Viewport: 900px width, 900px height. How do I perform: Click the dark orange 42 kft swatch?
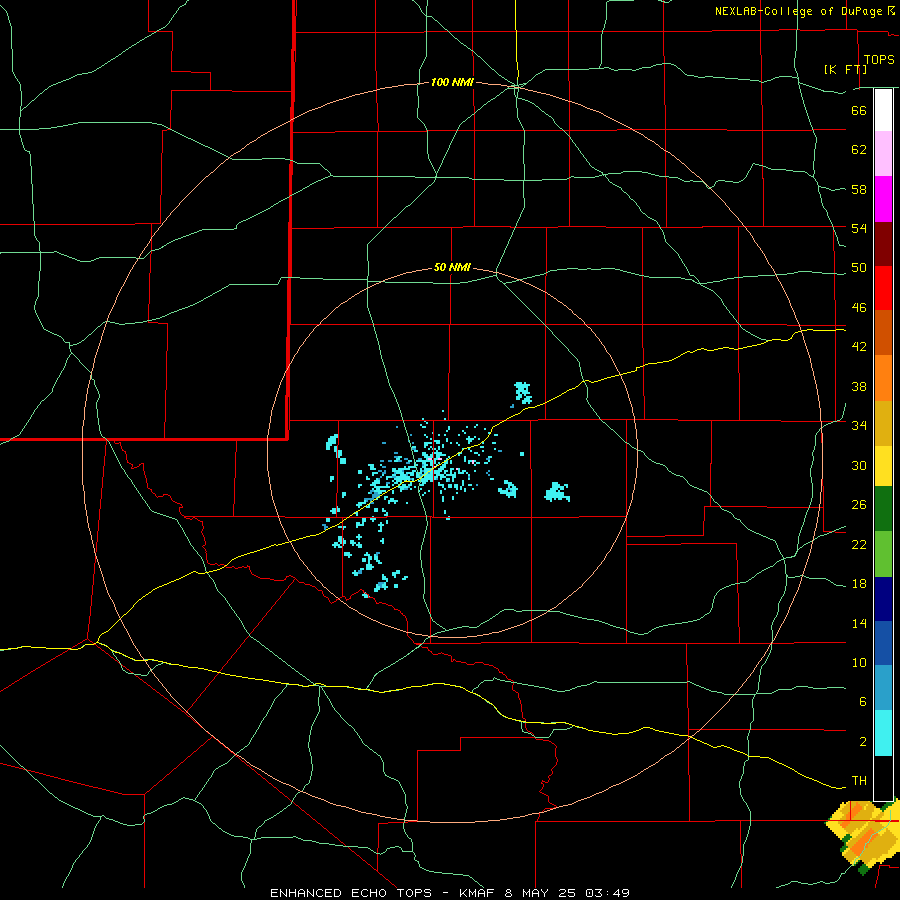[883, 332]
